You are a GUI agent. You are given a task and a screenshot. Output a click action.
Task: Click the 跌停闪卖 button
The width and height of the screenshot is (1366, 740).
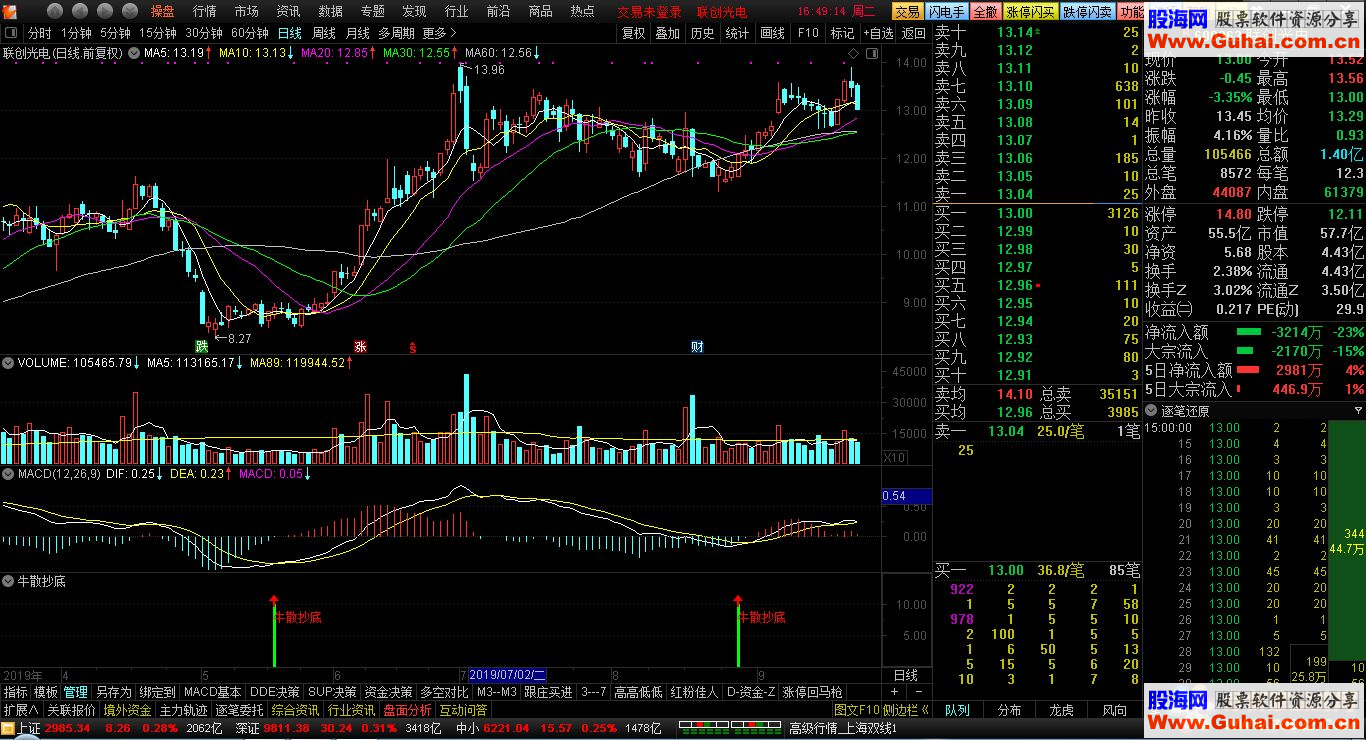click(1087, 12)
